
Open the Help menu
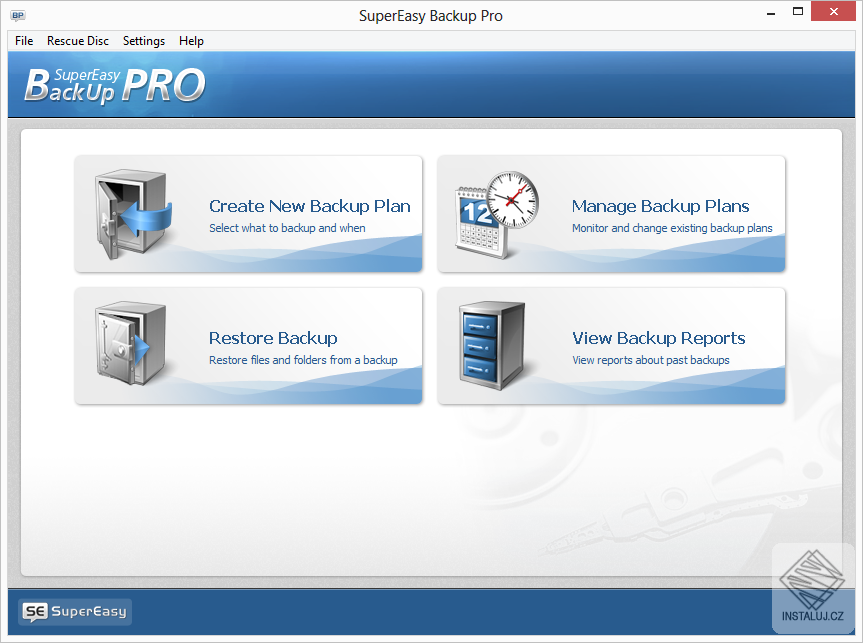(x=191, y=41)
